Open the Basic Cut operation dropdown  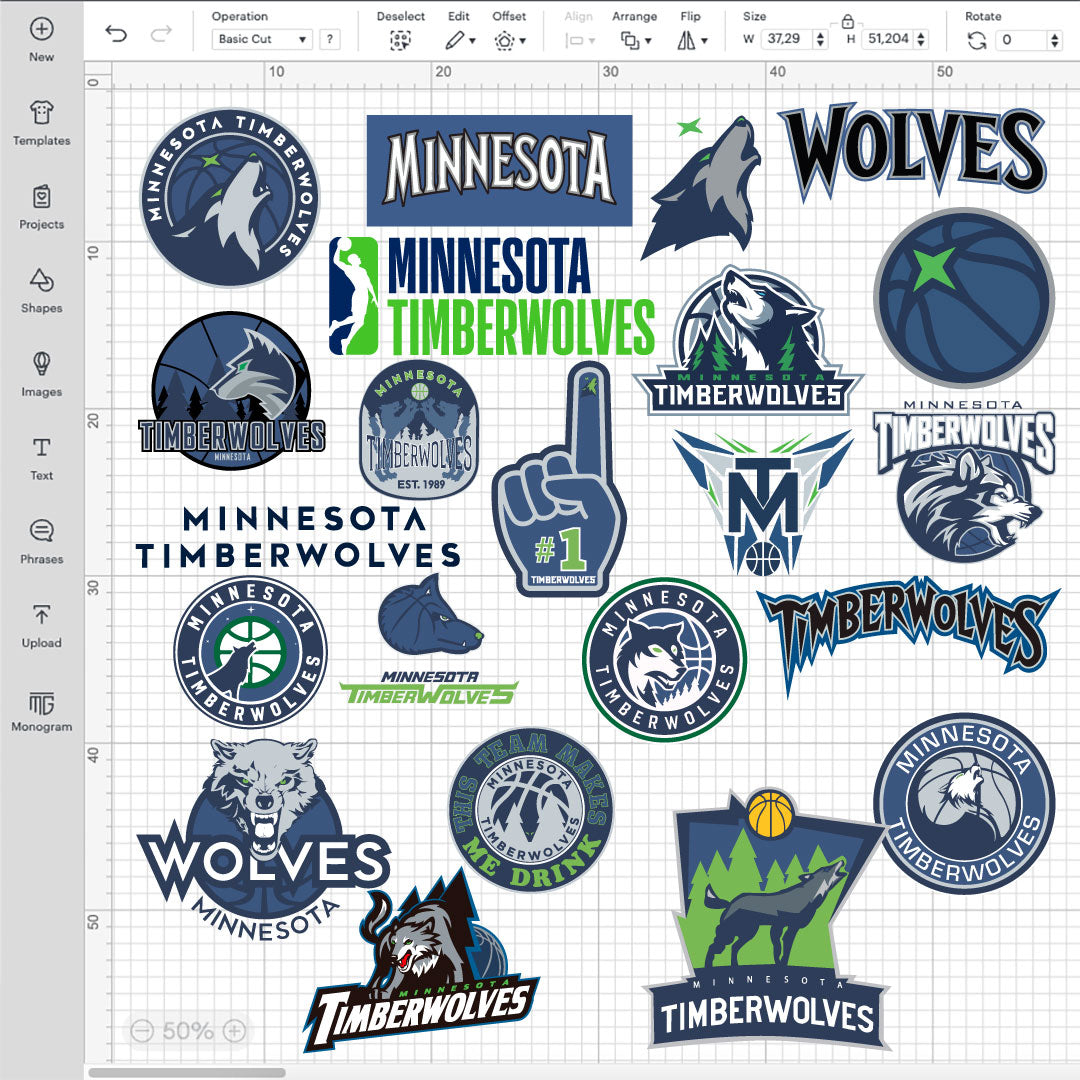264,40
